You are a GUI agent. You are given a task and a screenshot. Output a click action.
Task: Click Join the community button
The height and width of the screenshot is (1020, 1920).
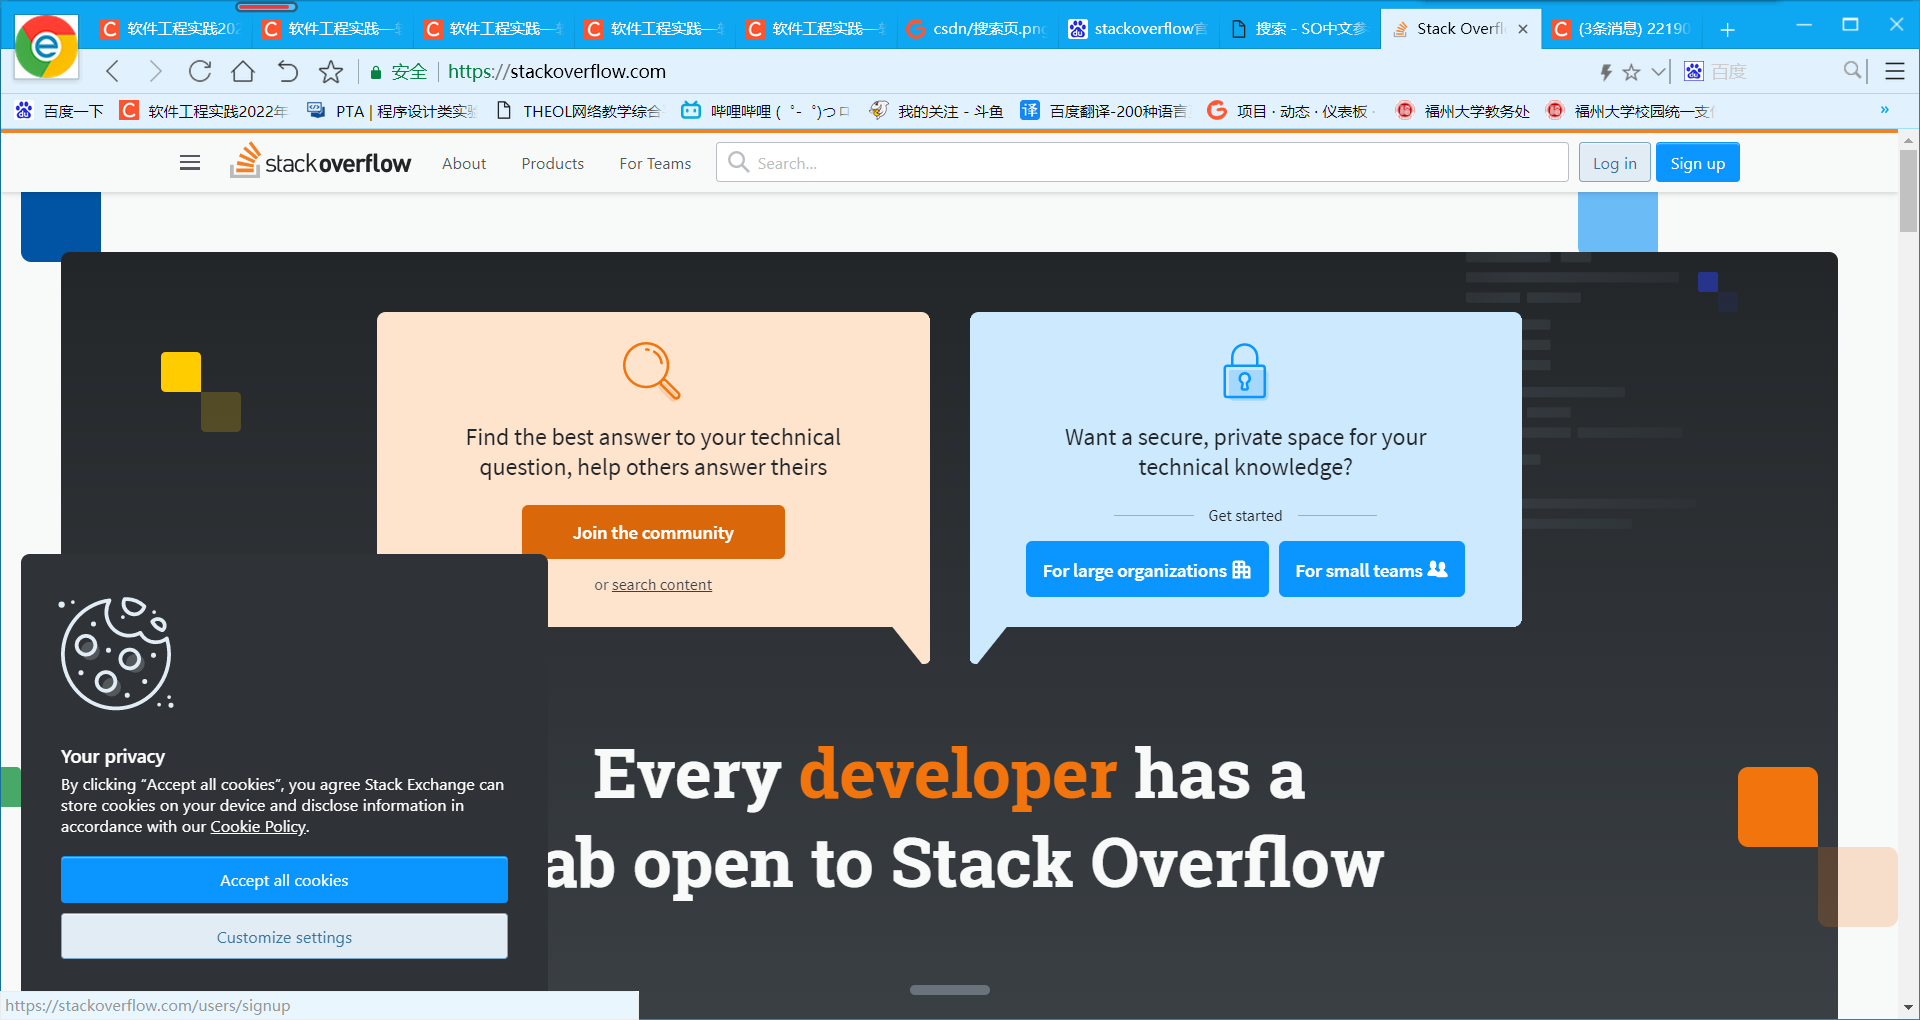click(653, 532)
